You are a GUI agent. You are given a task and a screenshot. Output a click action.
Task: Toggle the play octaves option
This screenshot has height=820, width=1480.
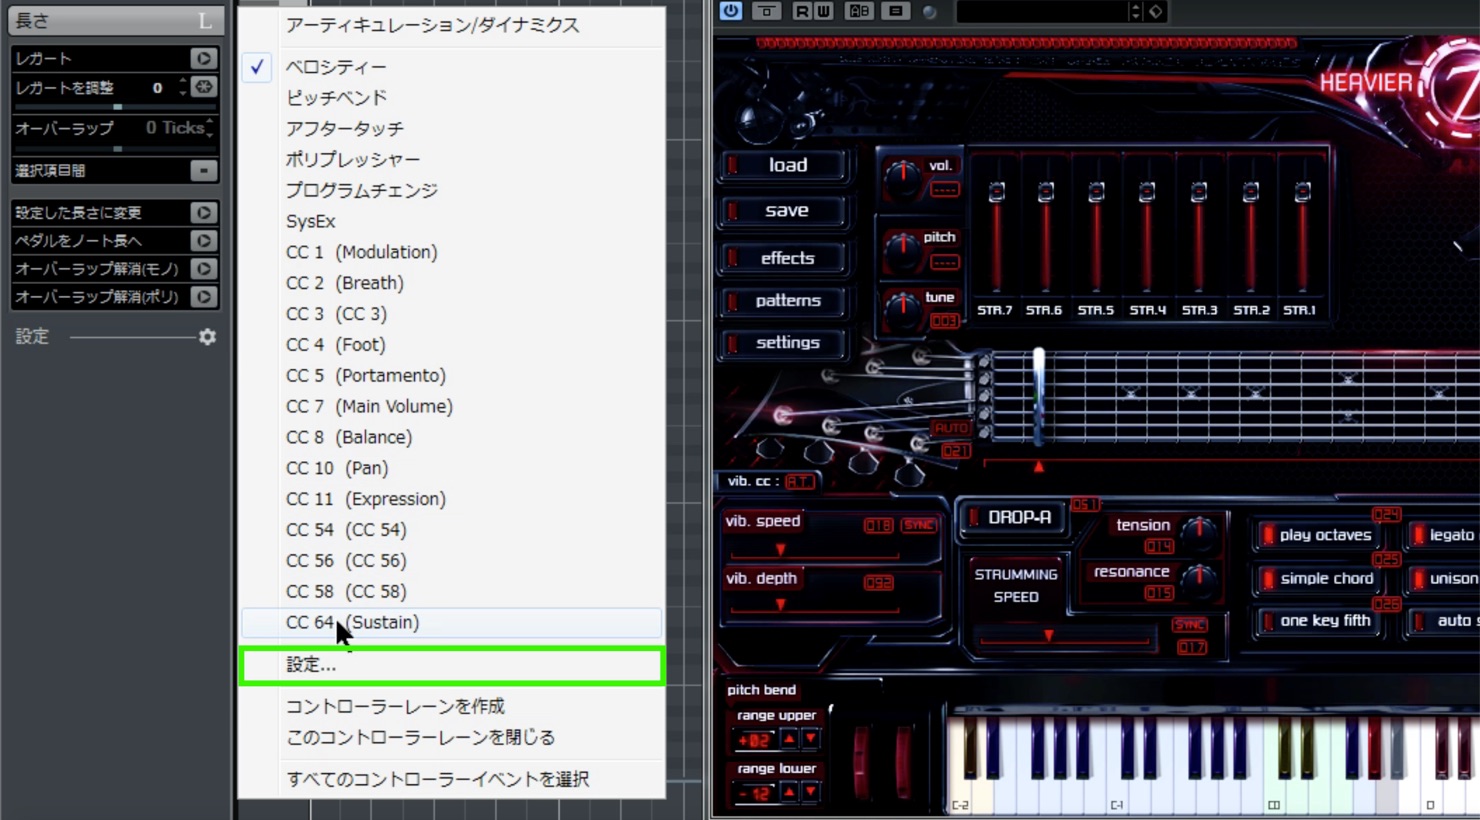(x=1317, y=535)
